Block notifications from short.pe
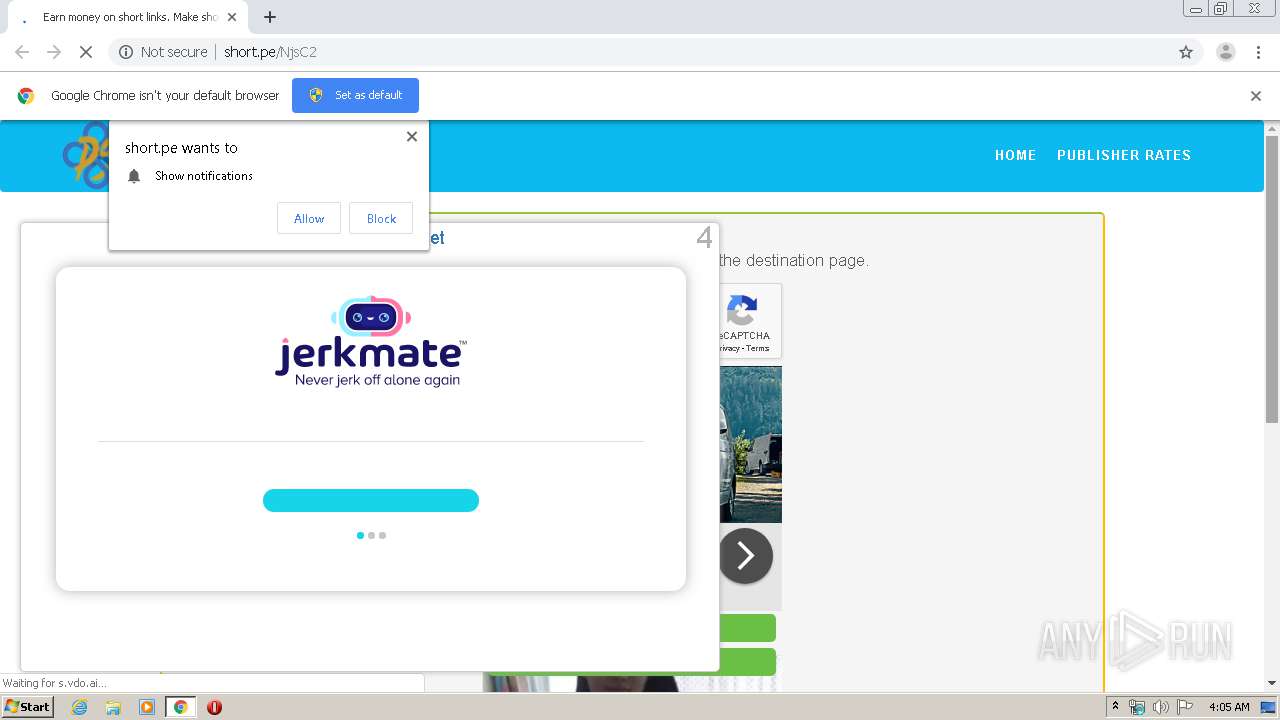1280x720 pixels. click(381, 218)
